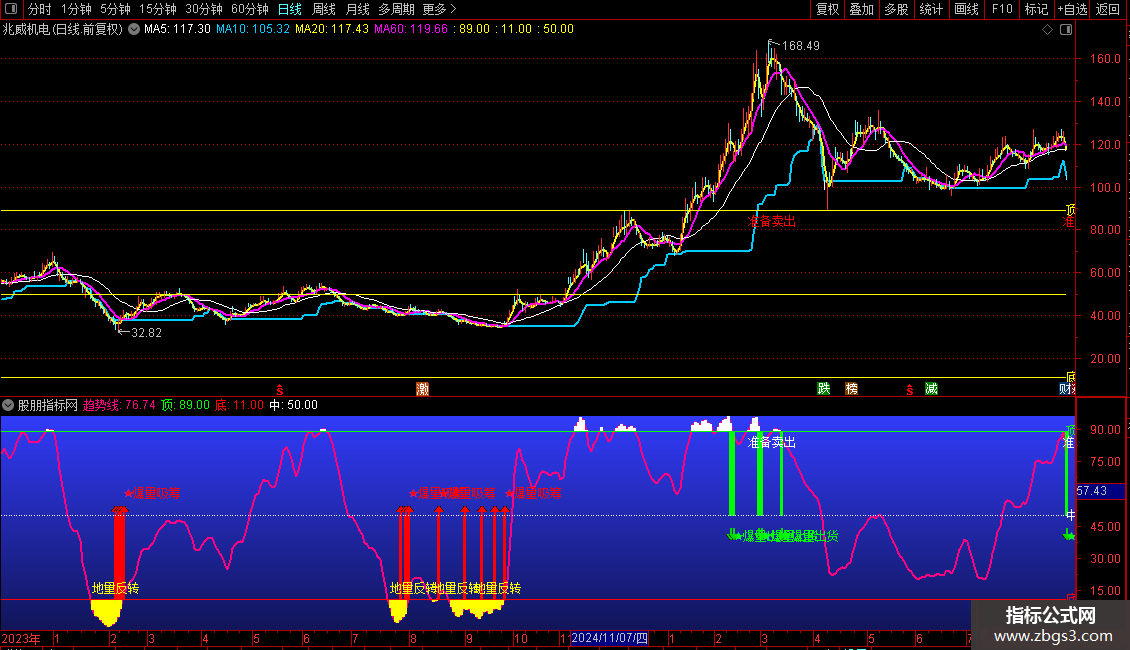Click the red 准备卖出 label on main chart

coord(772,221)
